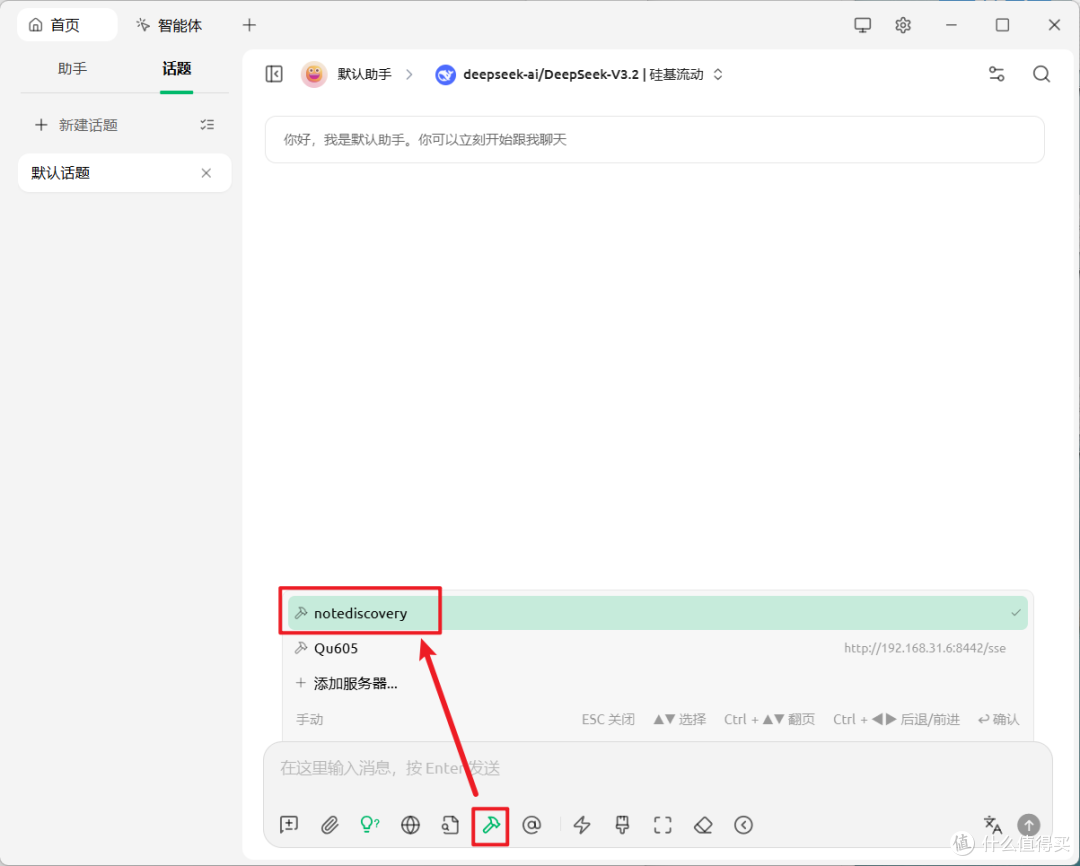Collapse toolbar with the circled chevron icon
The width and height of the screenshot is (1080, 866).
743,825
